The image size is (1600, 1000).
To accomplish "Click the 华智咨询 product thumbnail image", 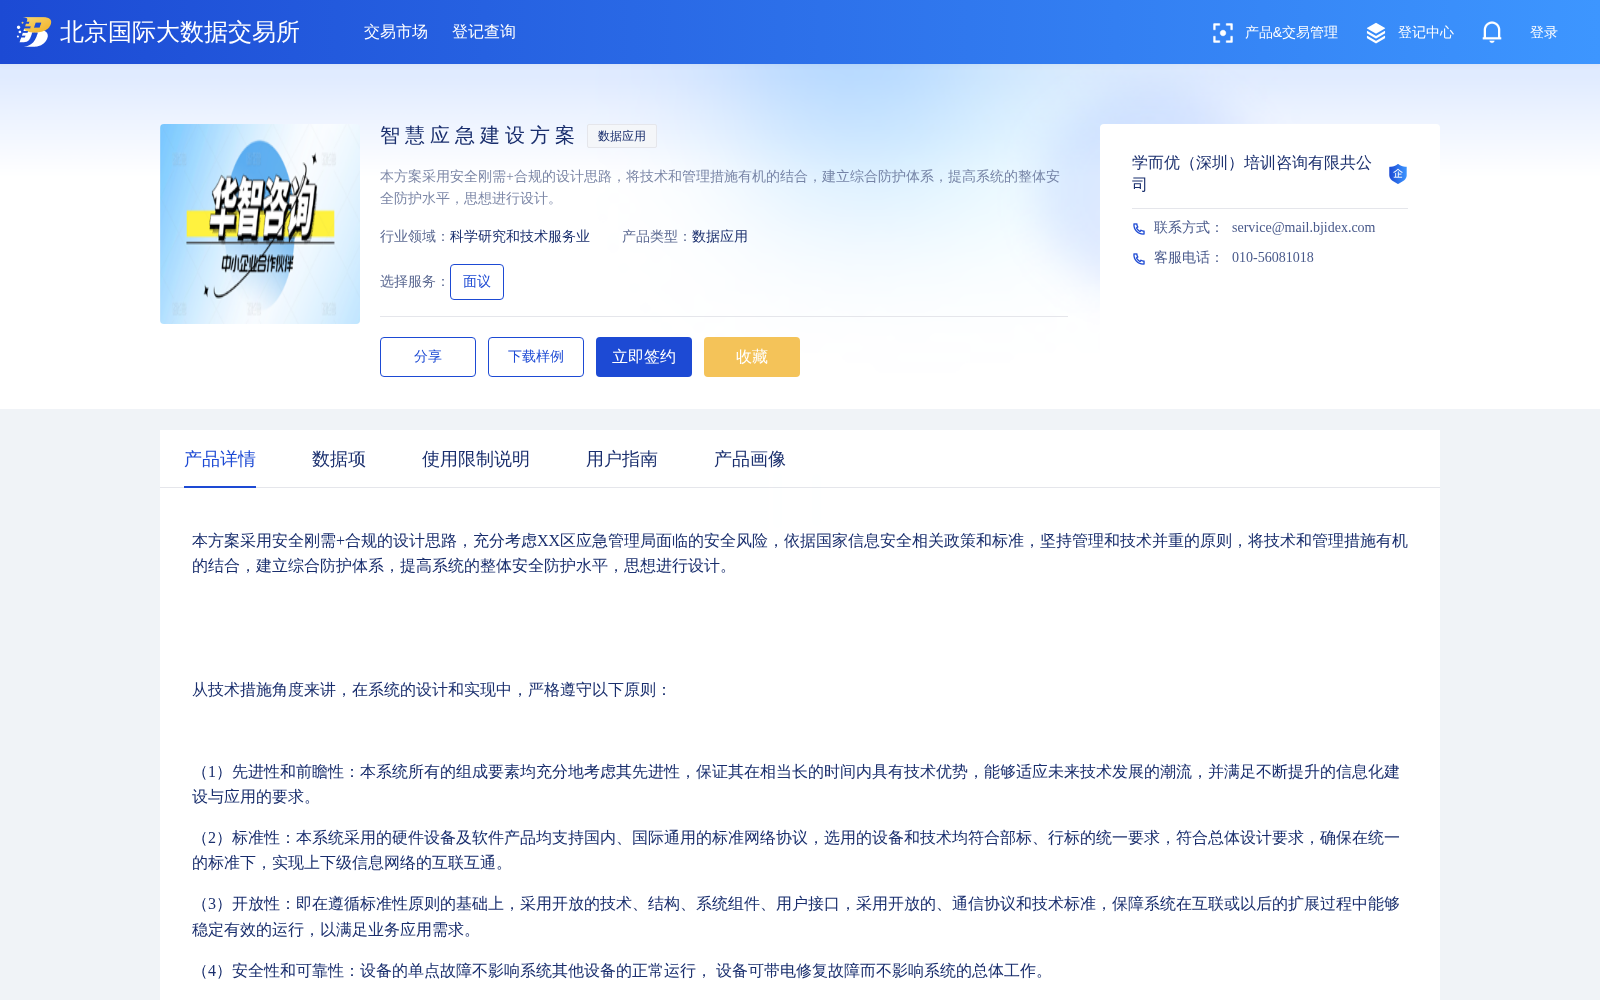I will click(x=260, y=224).
